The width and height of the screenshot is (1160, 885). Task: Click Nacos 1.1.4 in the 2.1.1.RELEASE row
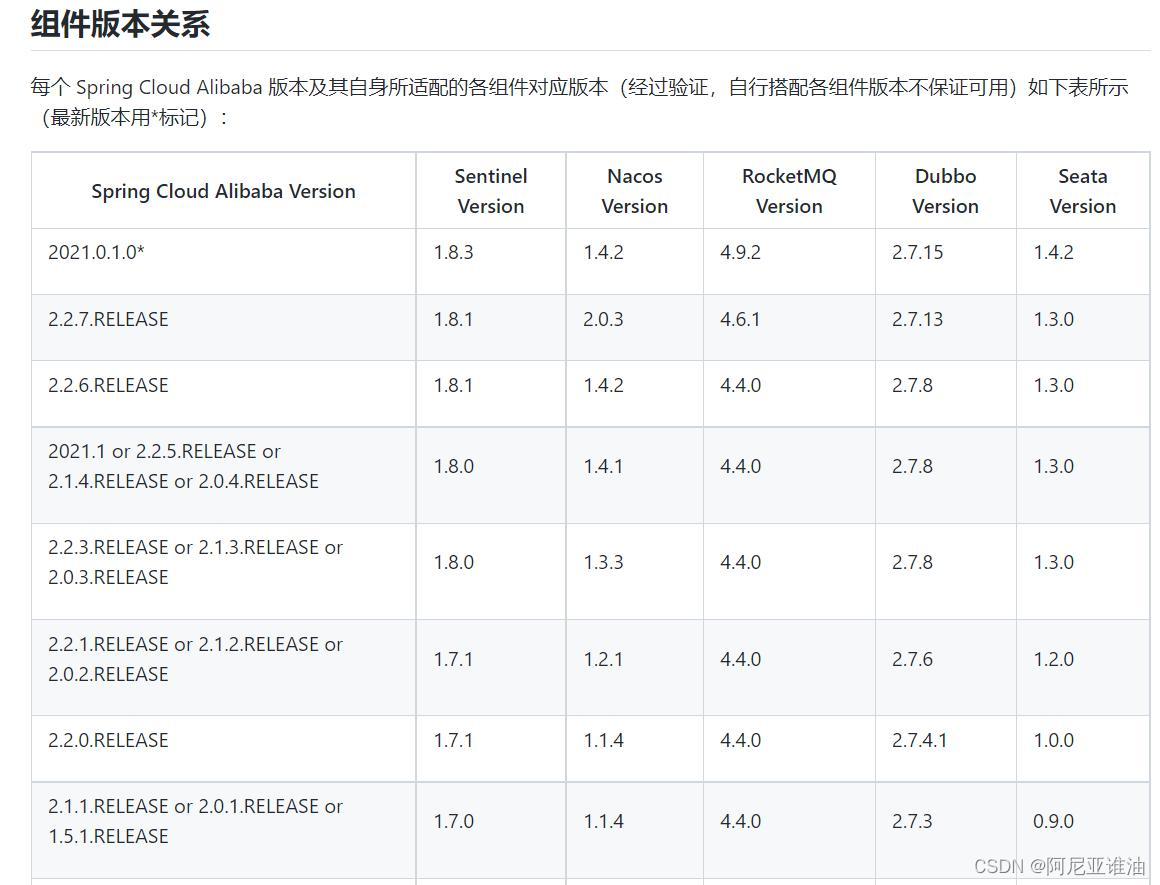pyautogui.click(x=603, y=821)
